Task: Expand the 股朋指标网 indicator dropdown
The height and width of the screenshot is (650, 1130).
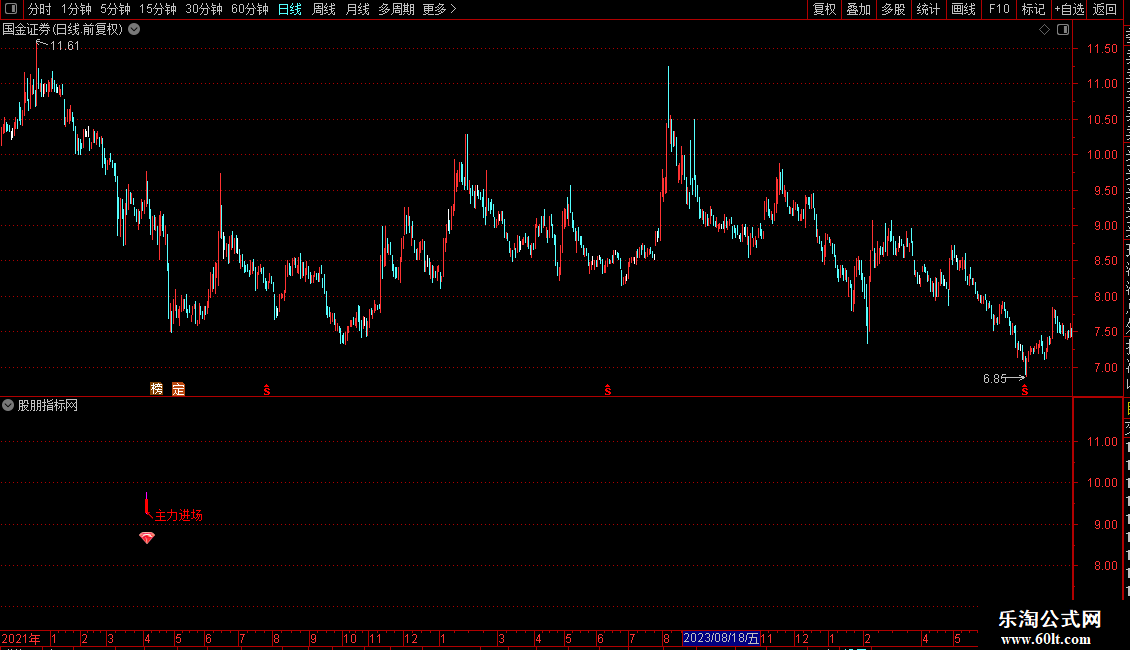Action: pyautogui.click(x=8, y=405)
